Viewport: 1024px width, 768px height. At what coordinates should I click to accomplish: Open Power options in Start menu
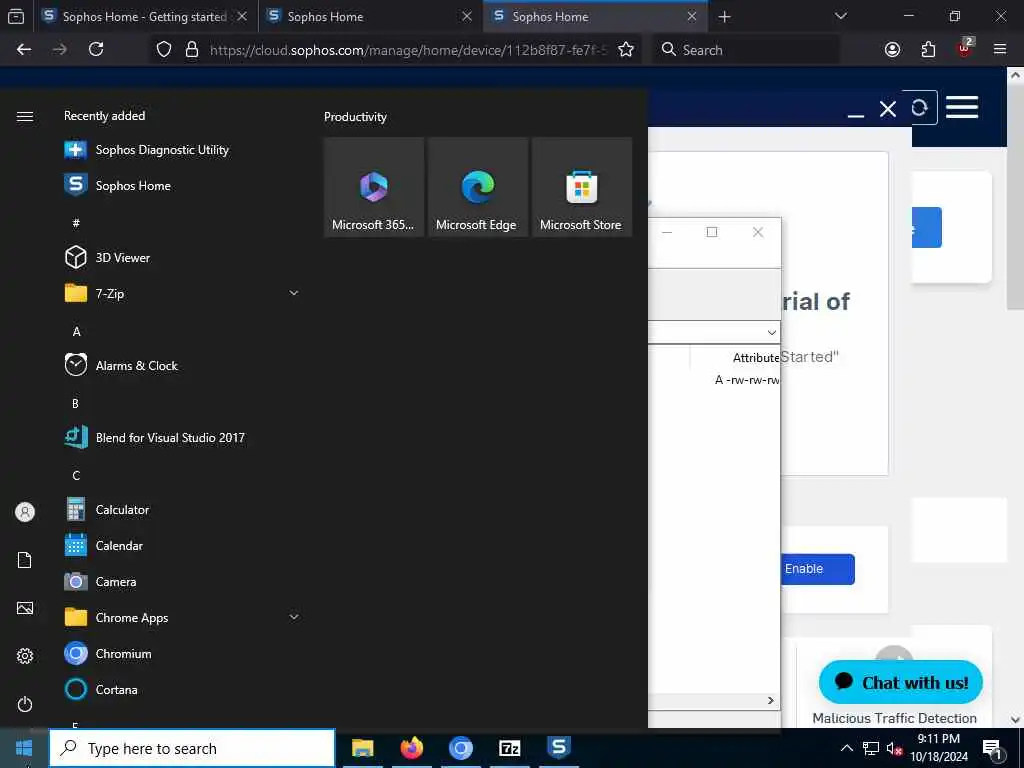point(25,704)
